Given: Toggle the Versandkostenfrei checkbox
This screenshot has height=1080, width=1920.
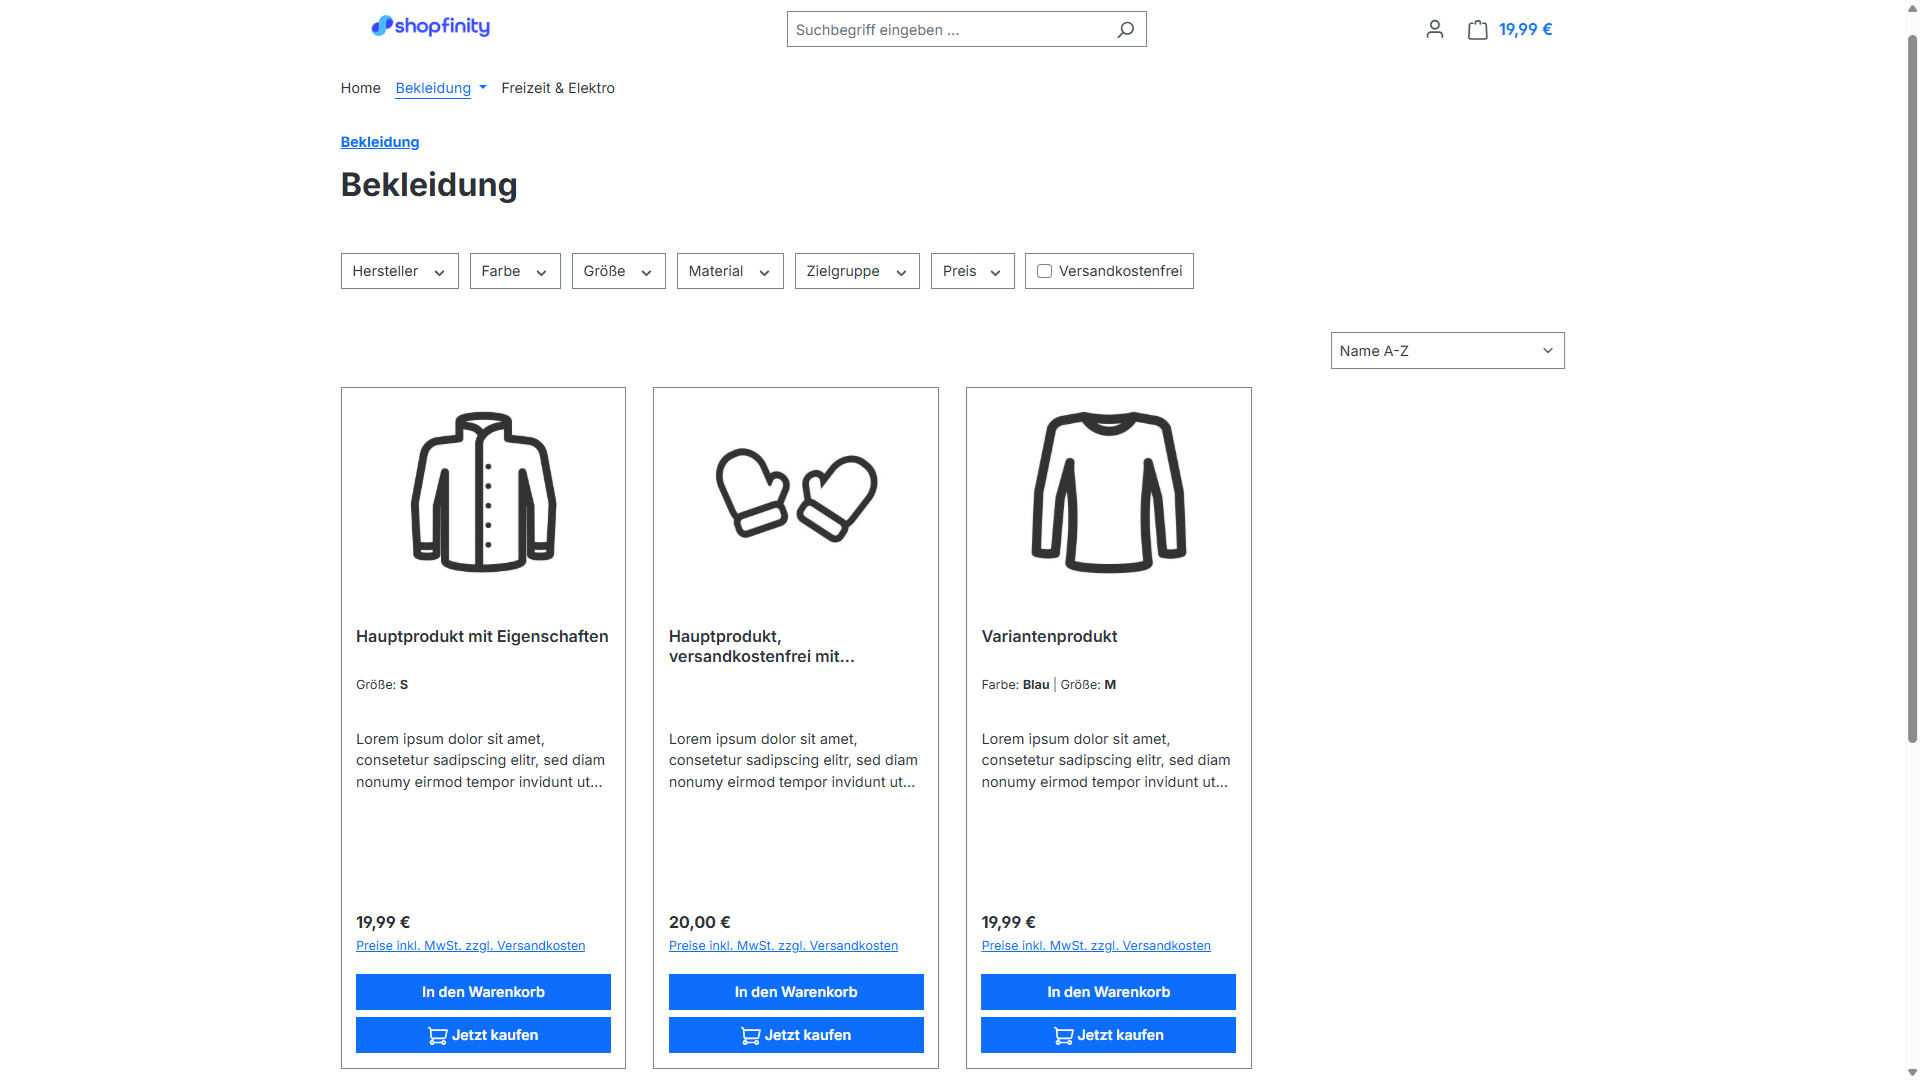Looking at the screenshot, I should click(1045, 271).
